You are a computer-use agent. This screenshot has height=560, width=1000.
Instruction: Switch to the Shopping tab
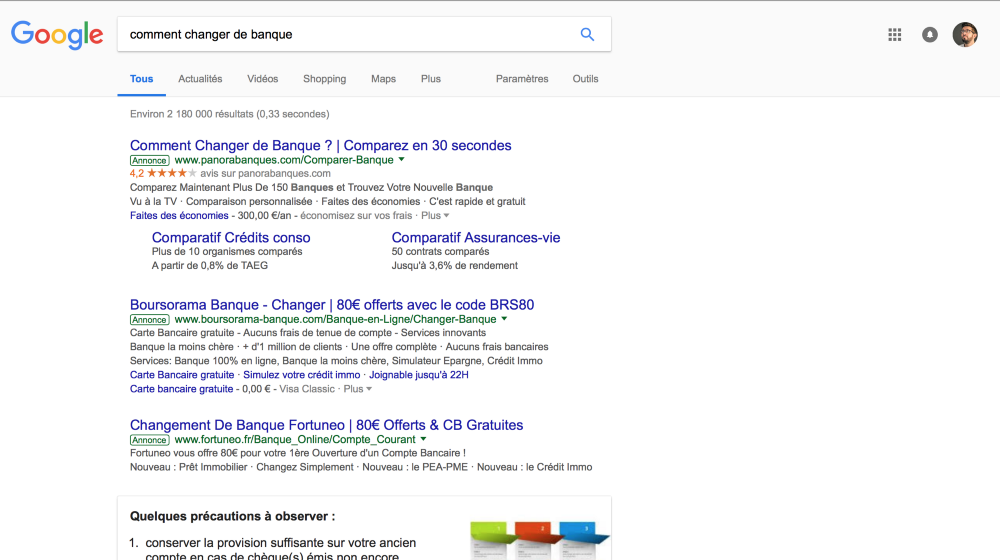tap(325, 79)
